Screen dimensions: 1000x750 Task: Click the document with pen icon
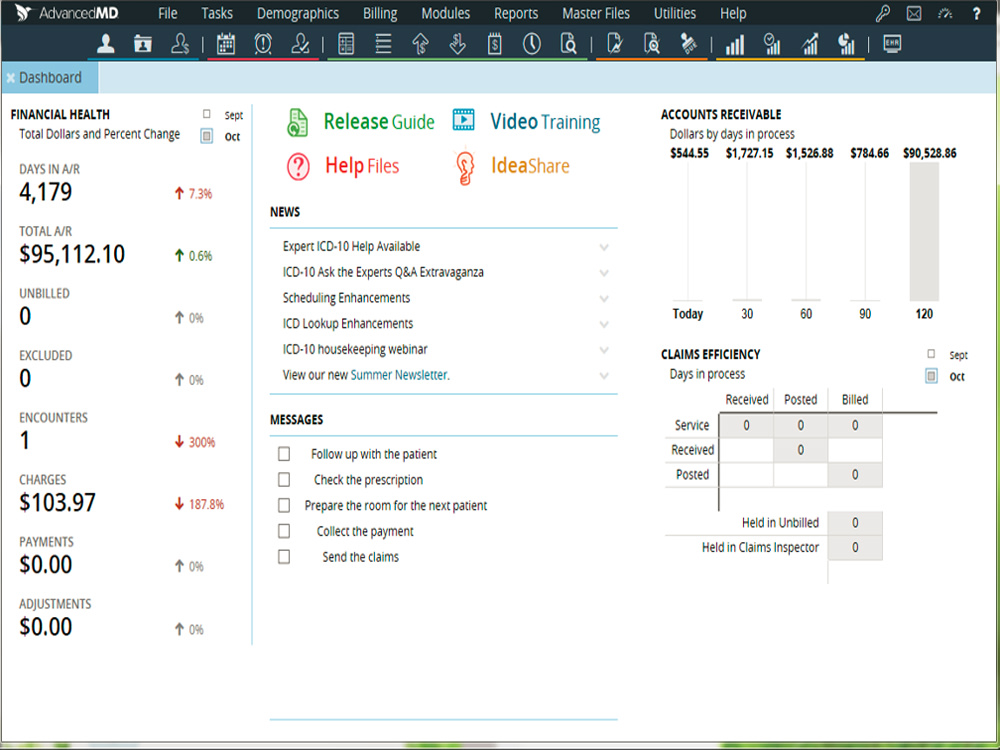click(615, 44)
